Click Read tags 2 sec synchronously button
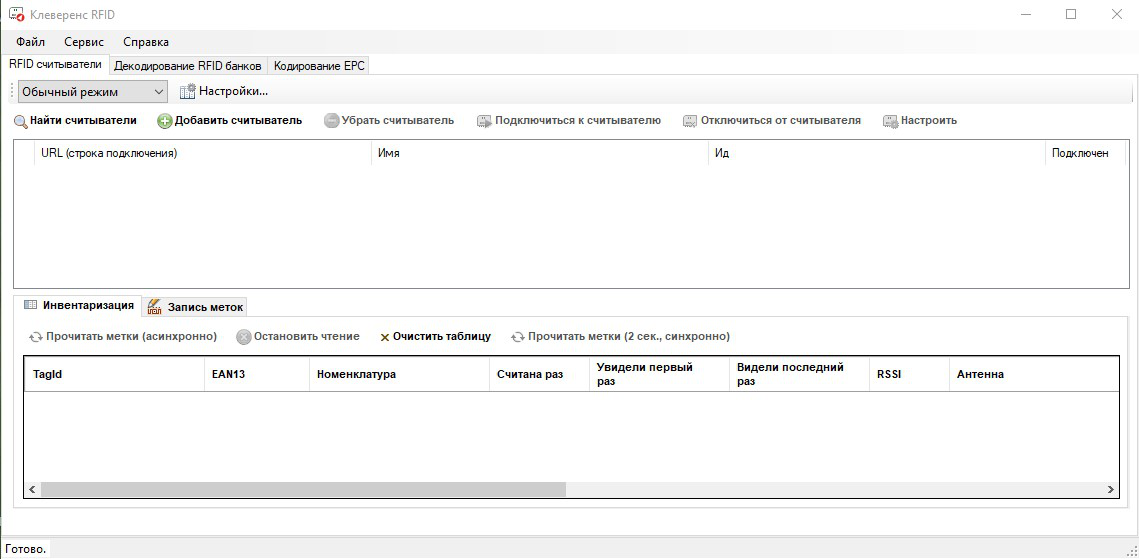This screenshot has width=1139, height=559. pos(620,337)
